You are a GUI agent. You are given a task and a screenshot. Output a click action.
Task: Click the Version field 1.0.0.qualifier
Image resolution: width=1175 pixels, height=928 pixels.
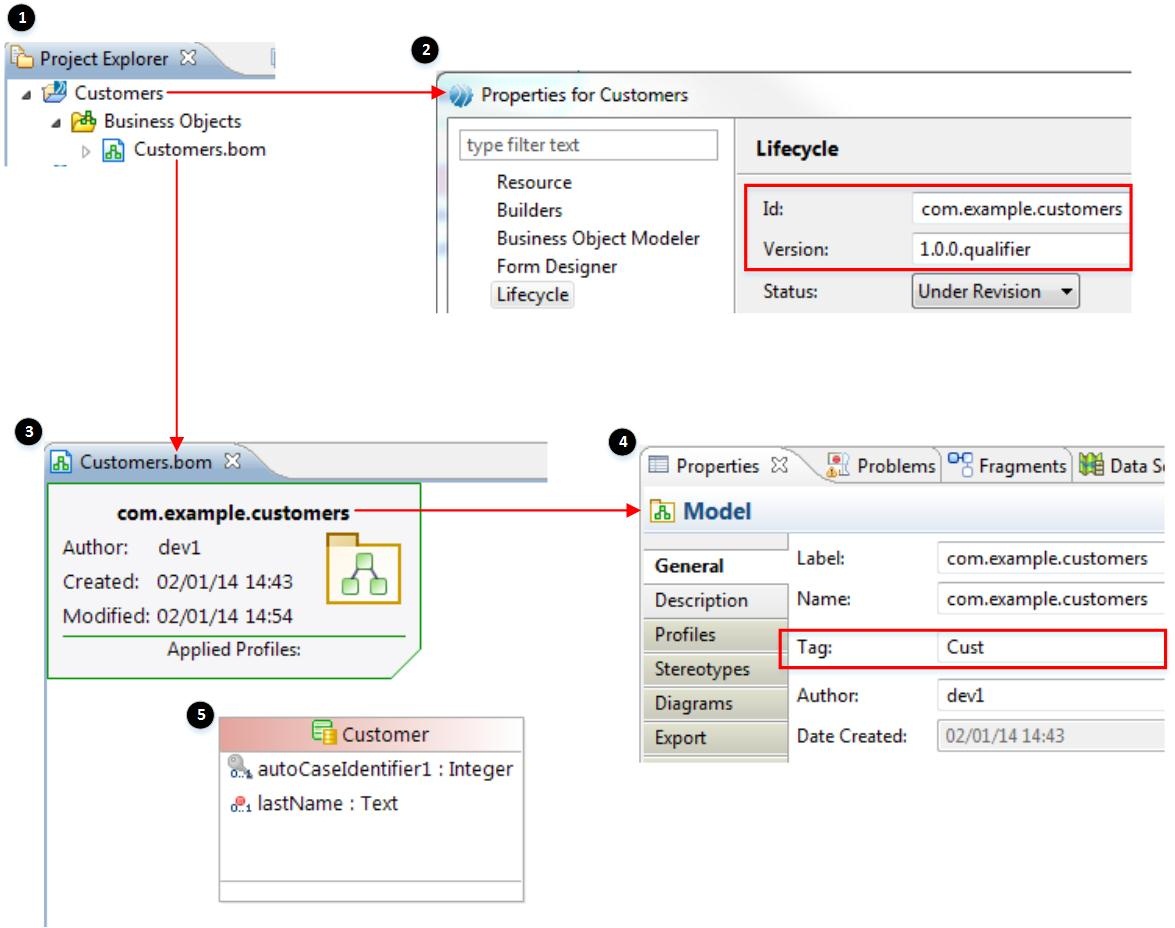coord(1021,249)
